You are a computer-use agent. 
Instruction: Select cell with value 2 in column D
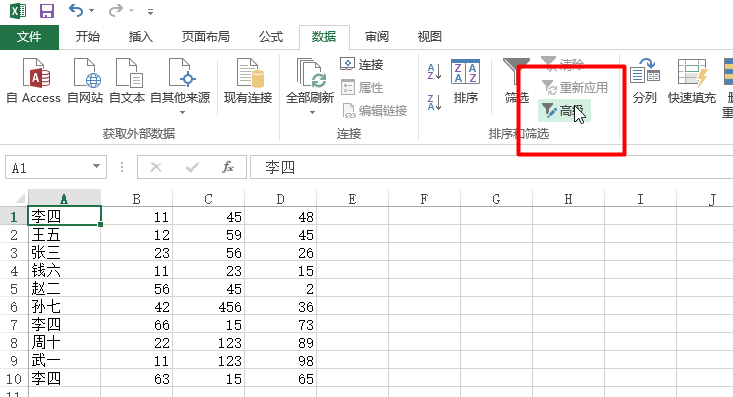pyautogui.click(x=280, y=289)
